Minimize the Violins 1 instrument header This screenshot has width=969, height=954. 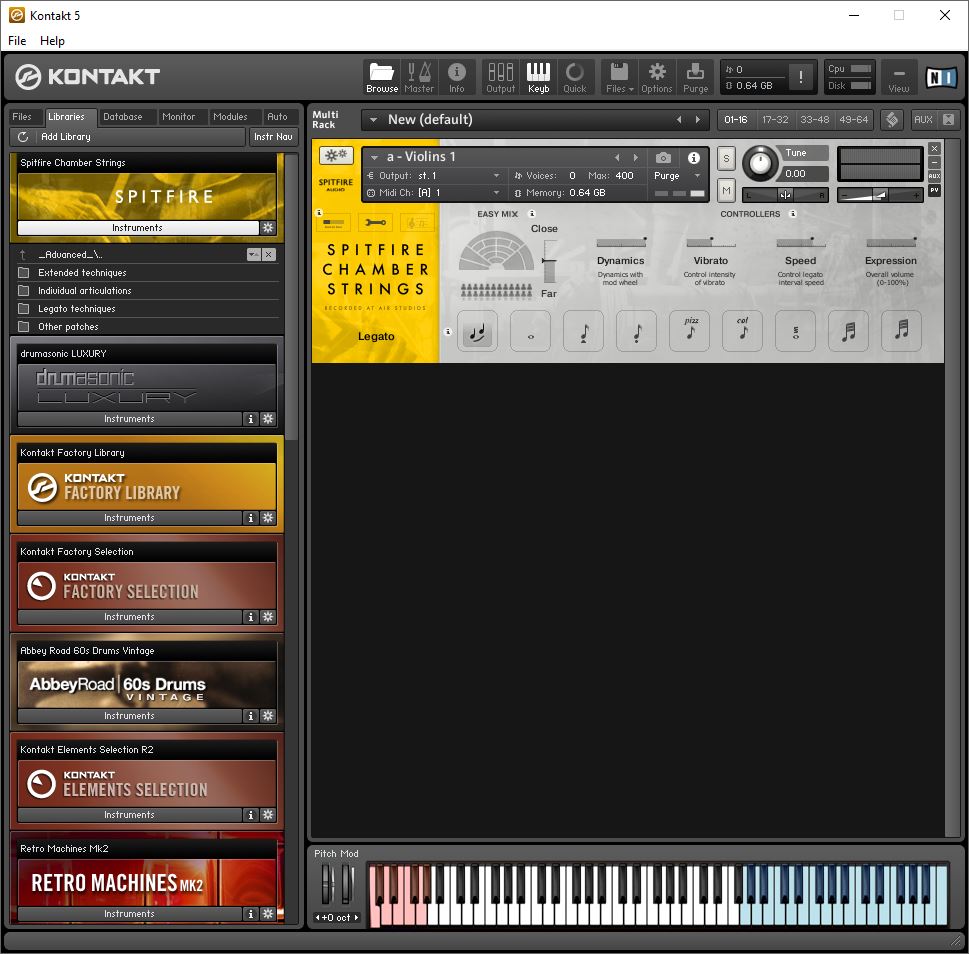coord(934,162)
